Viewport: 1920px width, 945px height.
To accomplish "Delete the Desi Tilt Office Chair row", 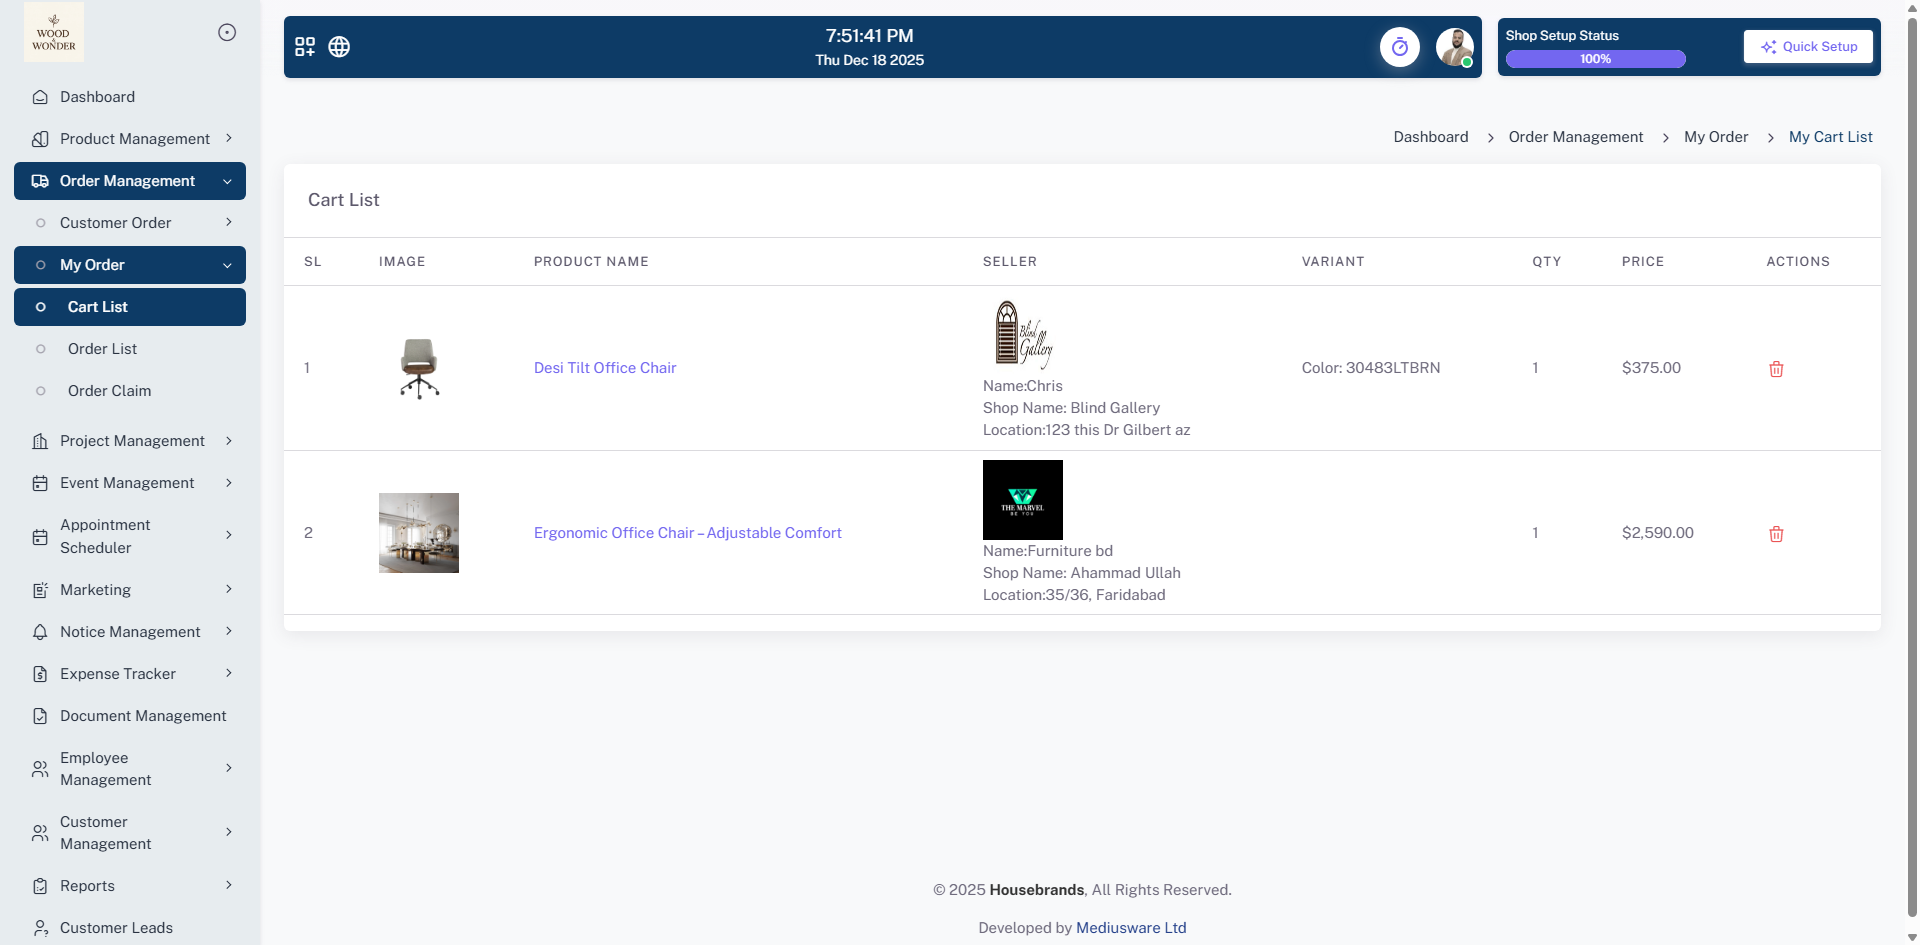I will (1776, 369).
